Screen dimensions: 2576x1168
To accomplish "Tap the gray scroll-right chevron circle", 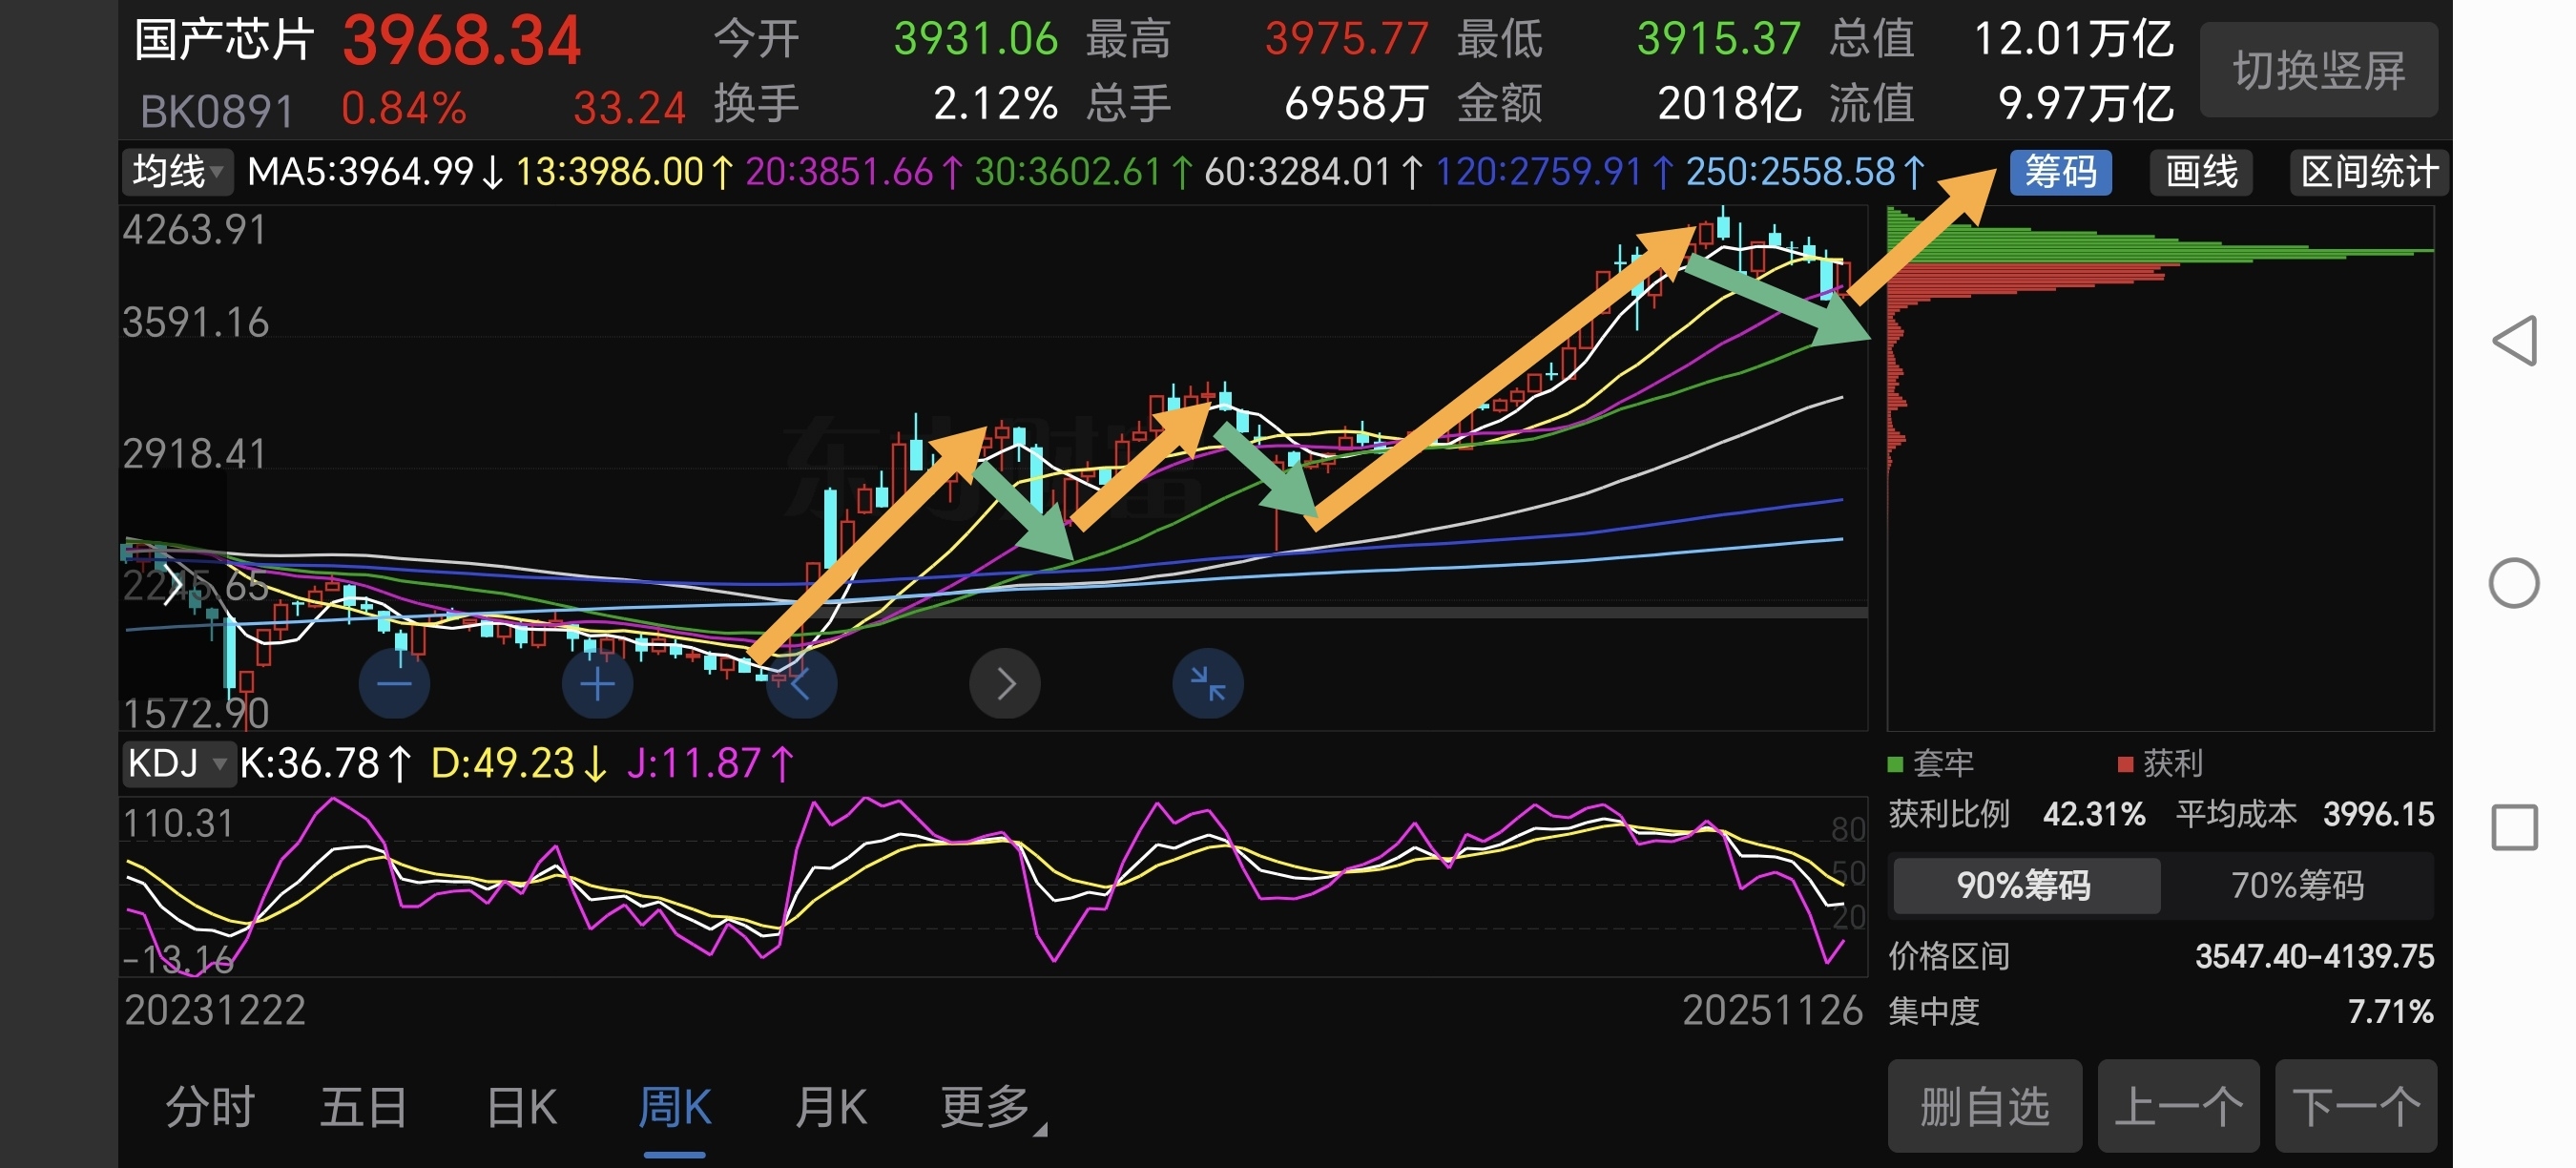I will [1005, 684].
